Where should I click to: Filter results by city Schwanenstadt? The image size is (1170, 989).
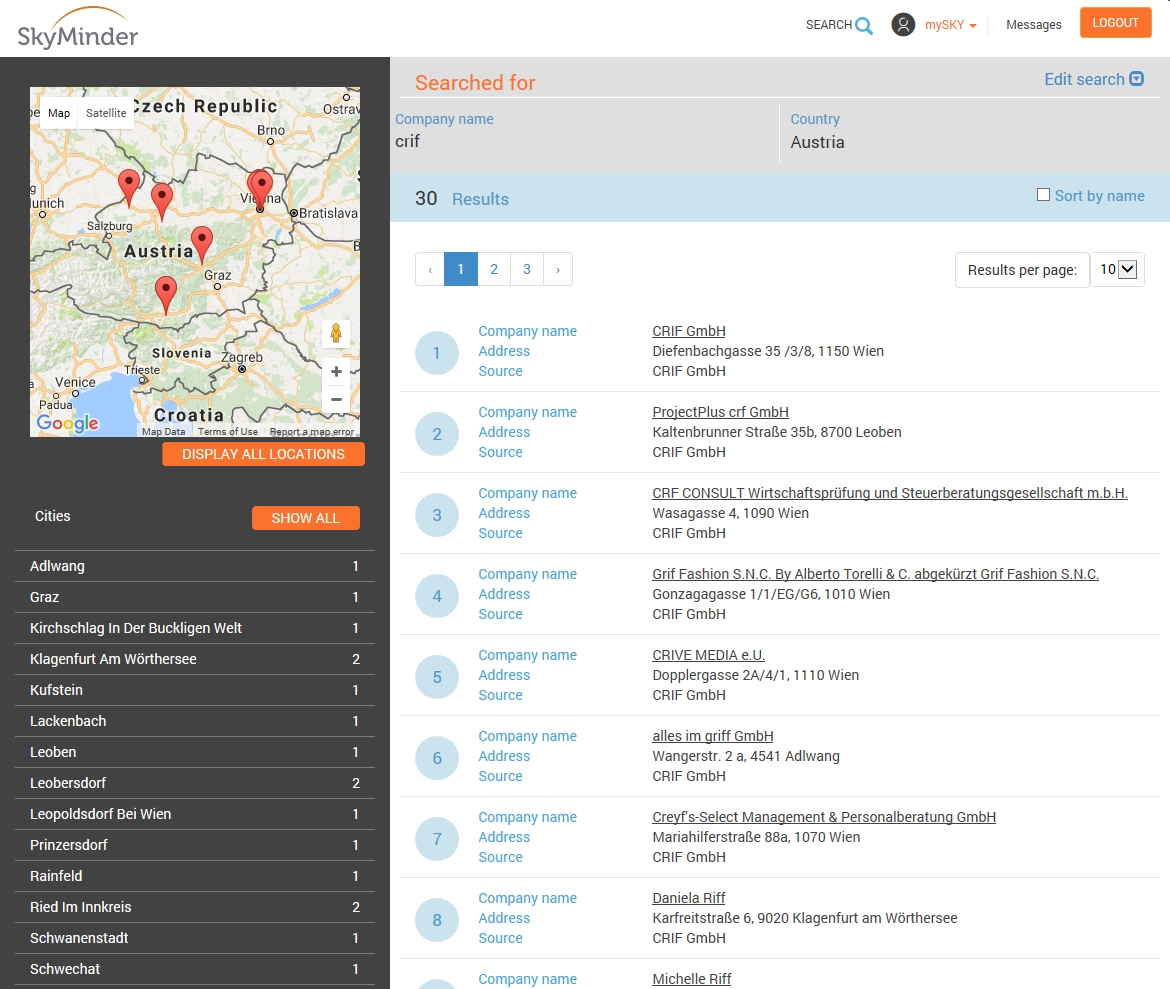click(195, 937)
